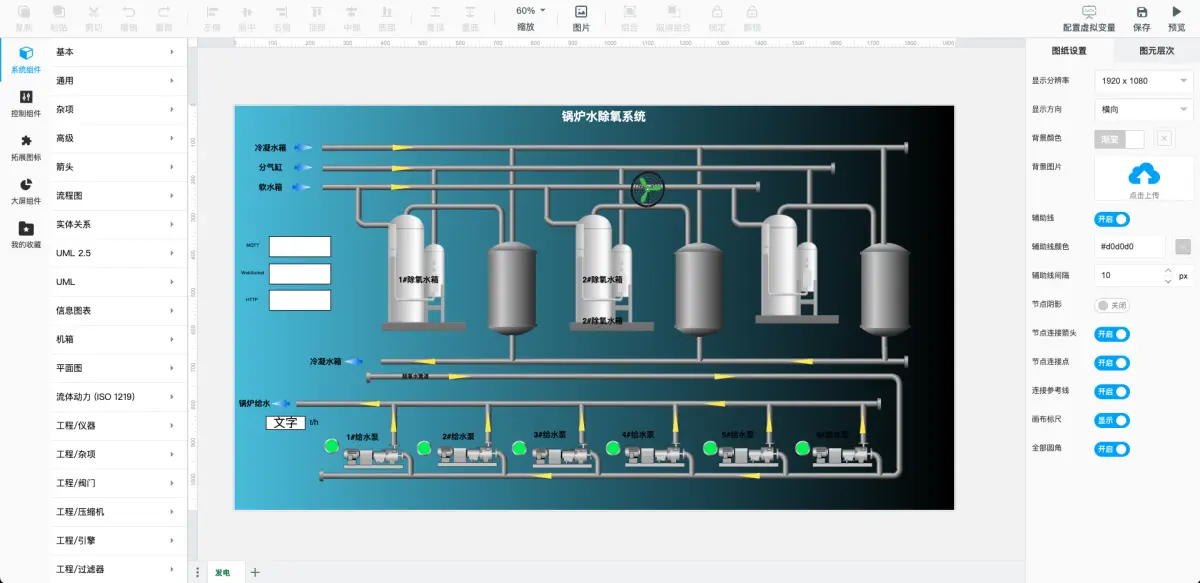Click the undo (撤销) arrow icon

128,12
